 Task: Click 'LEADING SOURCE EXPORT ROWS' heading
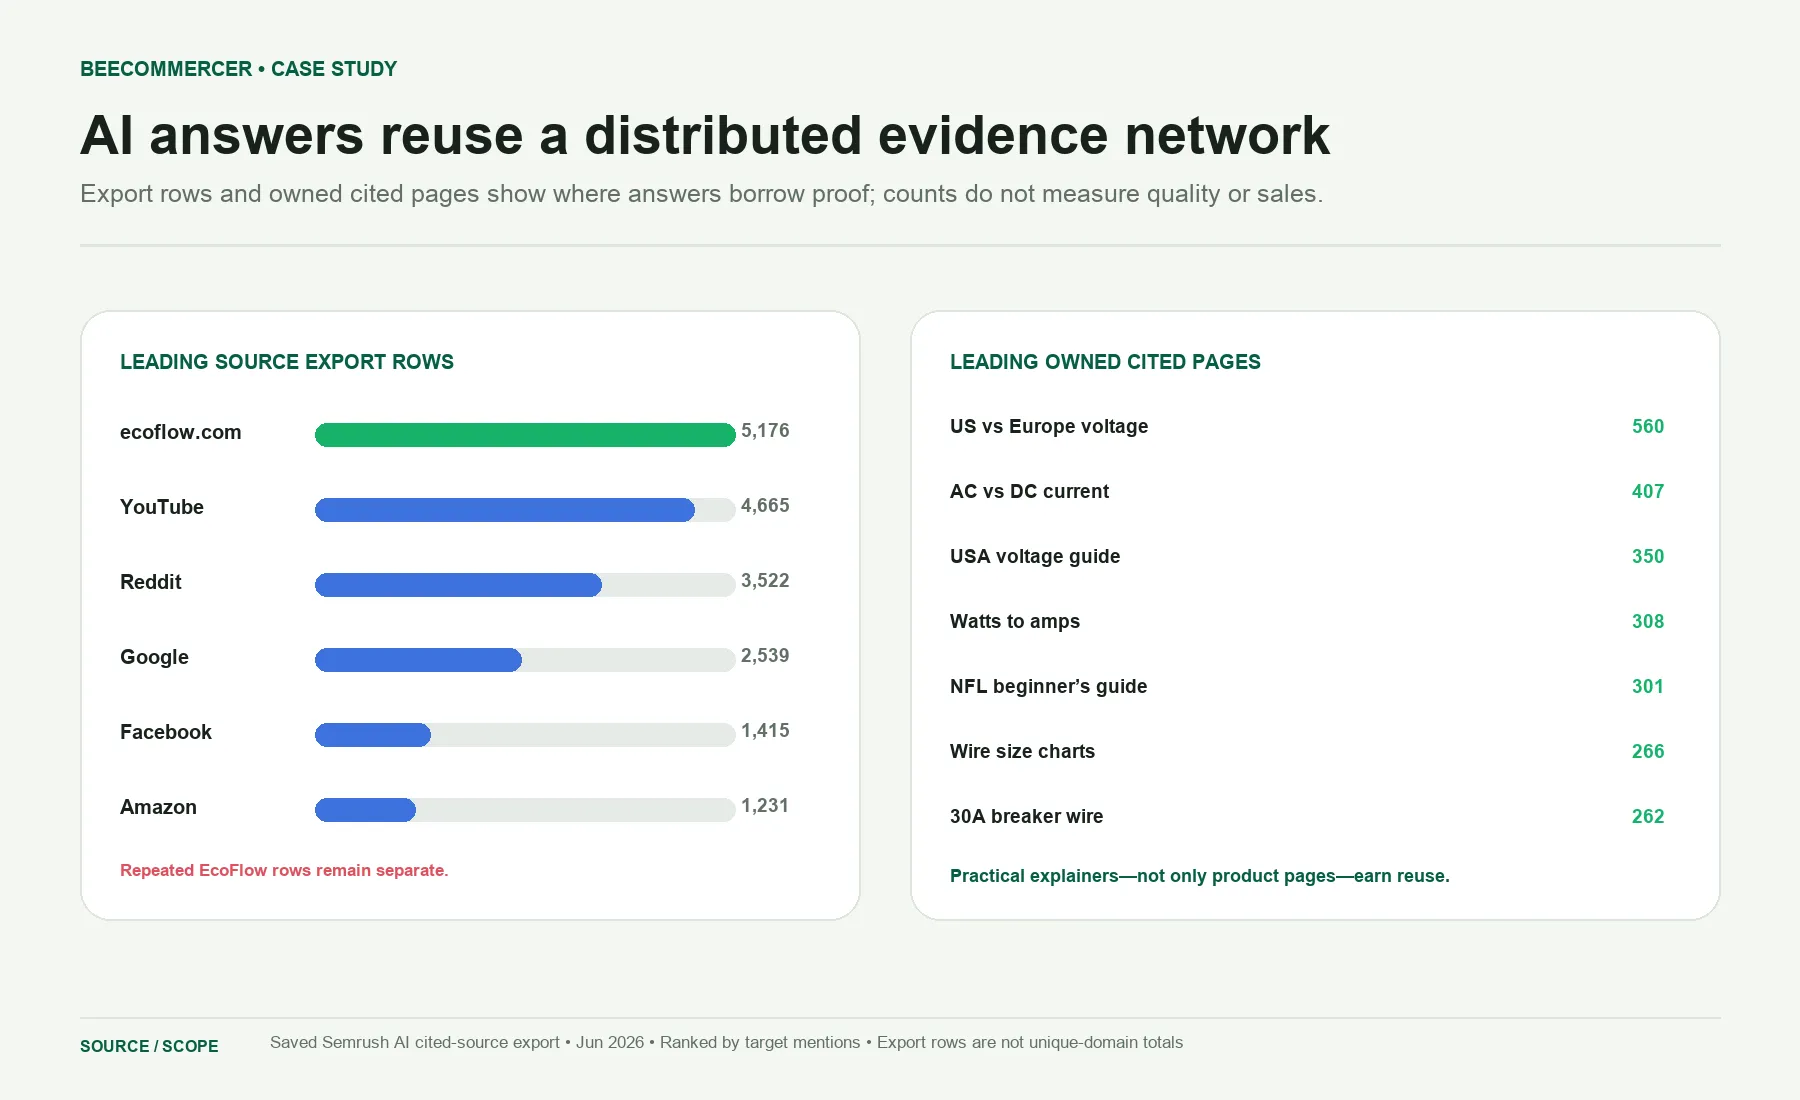point(287,362)
